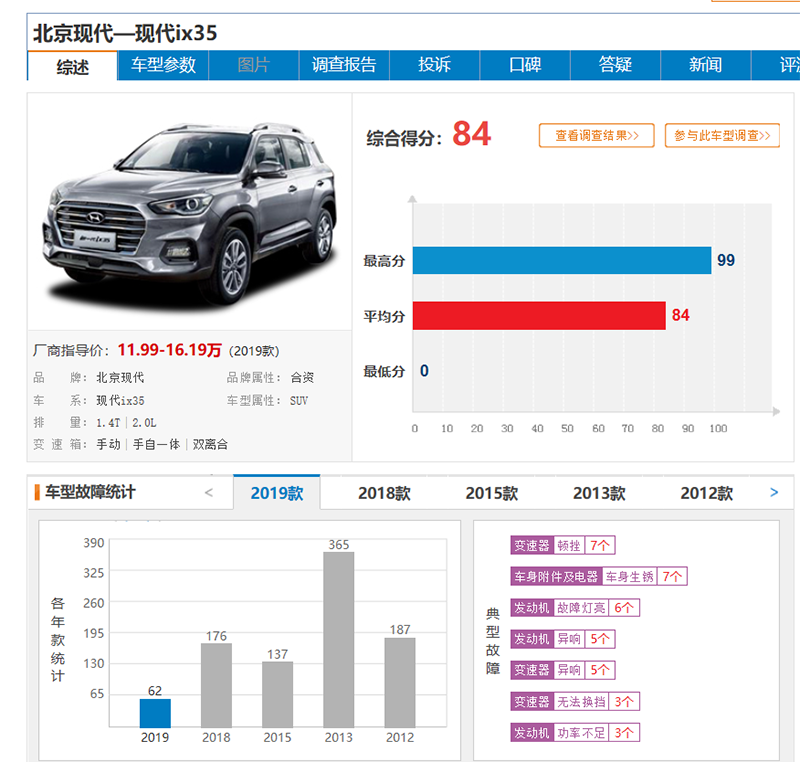Open the 发动机 功率不足 3个 fault tag
This screenshot has width=800, height=762.
tap(575, 732)
